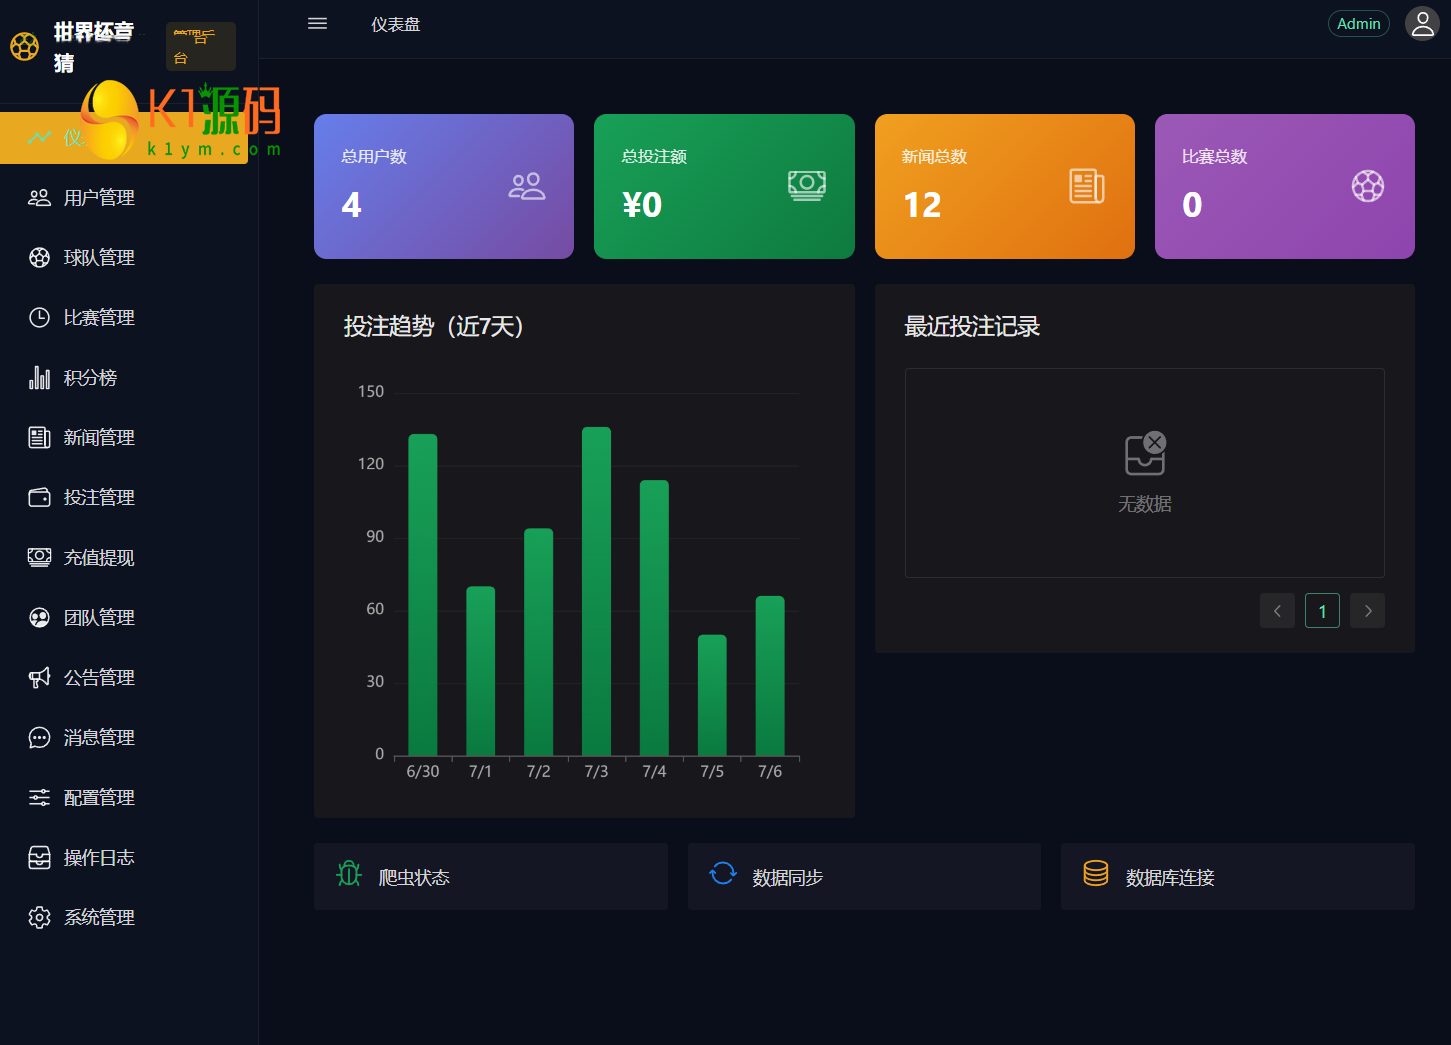
Task: Click the 比赛管理 clock icon
Action: (39, 318)
